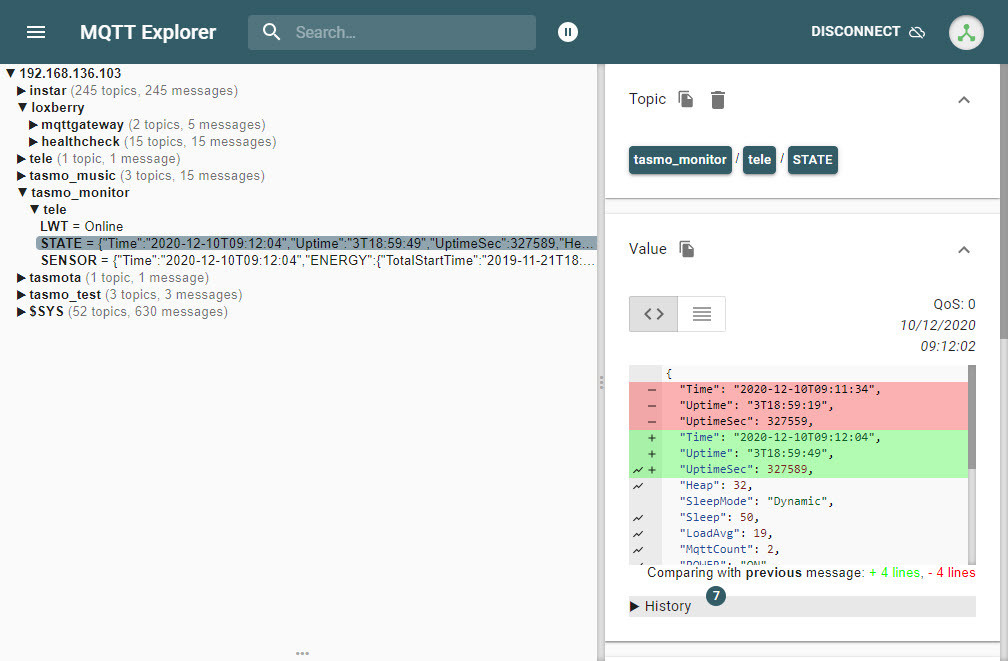Select the tasmo_monitor topic chip

[680, 160]
